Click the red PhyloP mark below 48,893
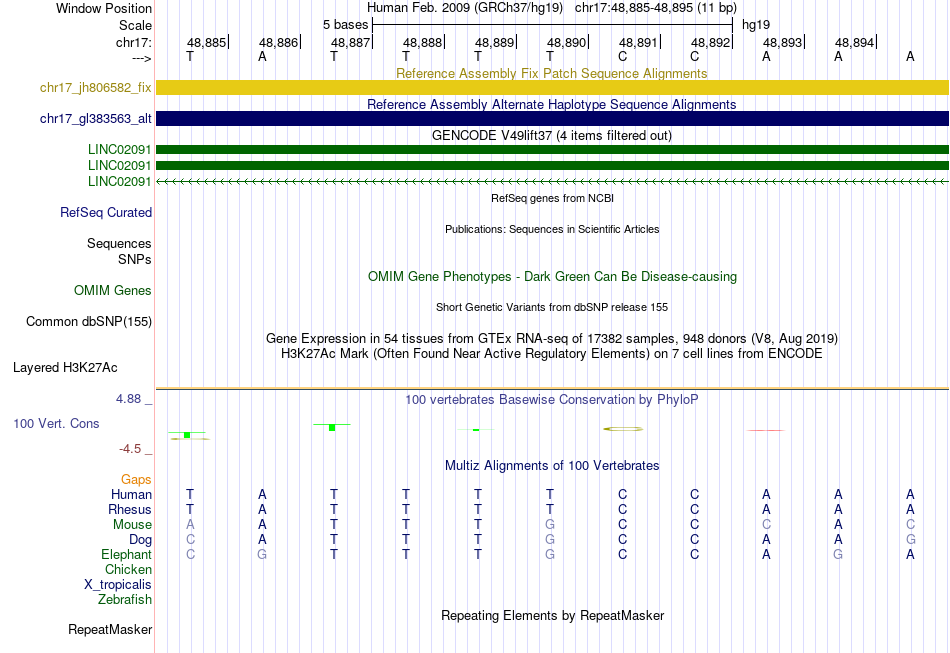The width and height of the screenshot is (950, 653). coord(766,430)
